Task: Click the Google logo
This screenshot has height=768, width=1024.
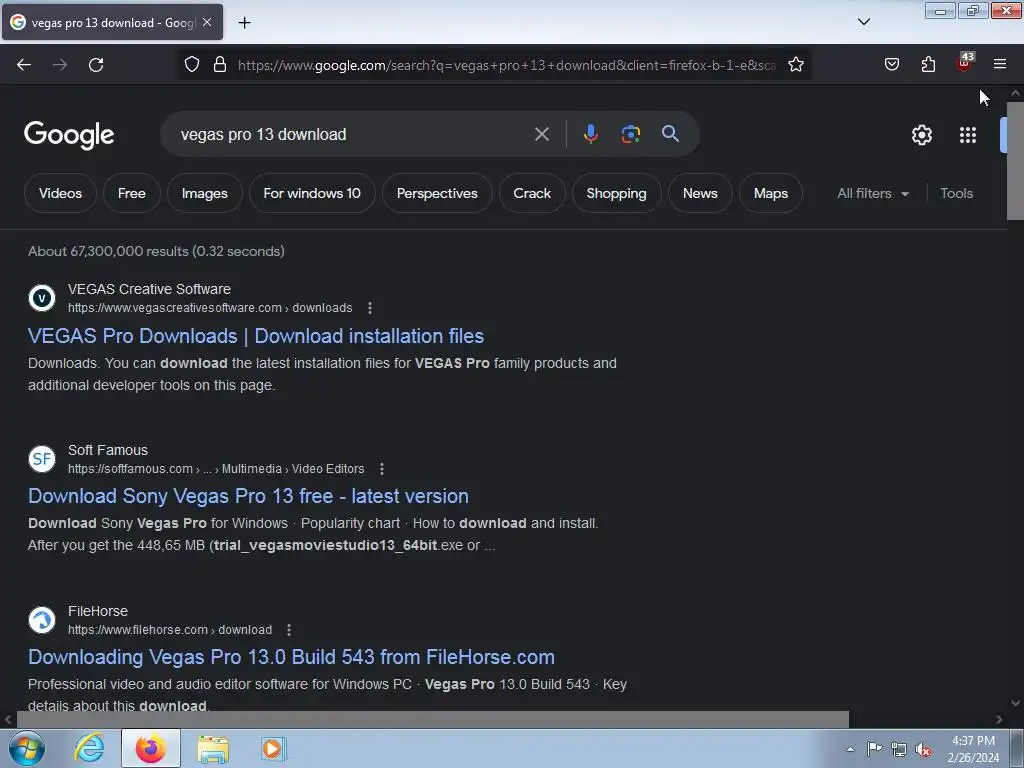Action: click(x=69, y=135)
